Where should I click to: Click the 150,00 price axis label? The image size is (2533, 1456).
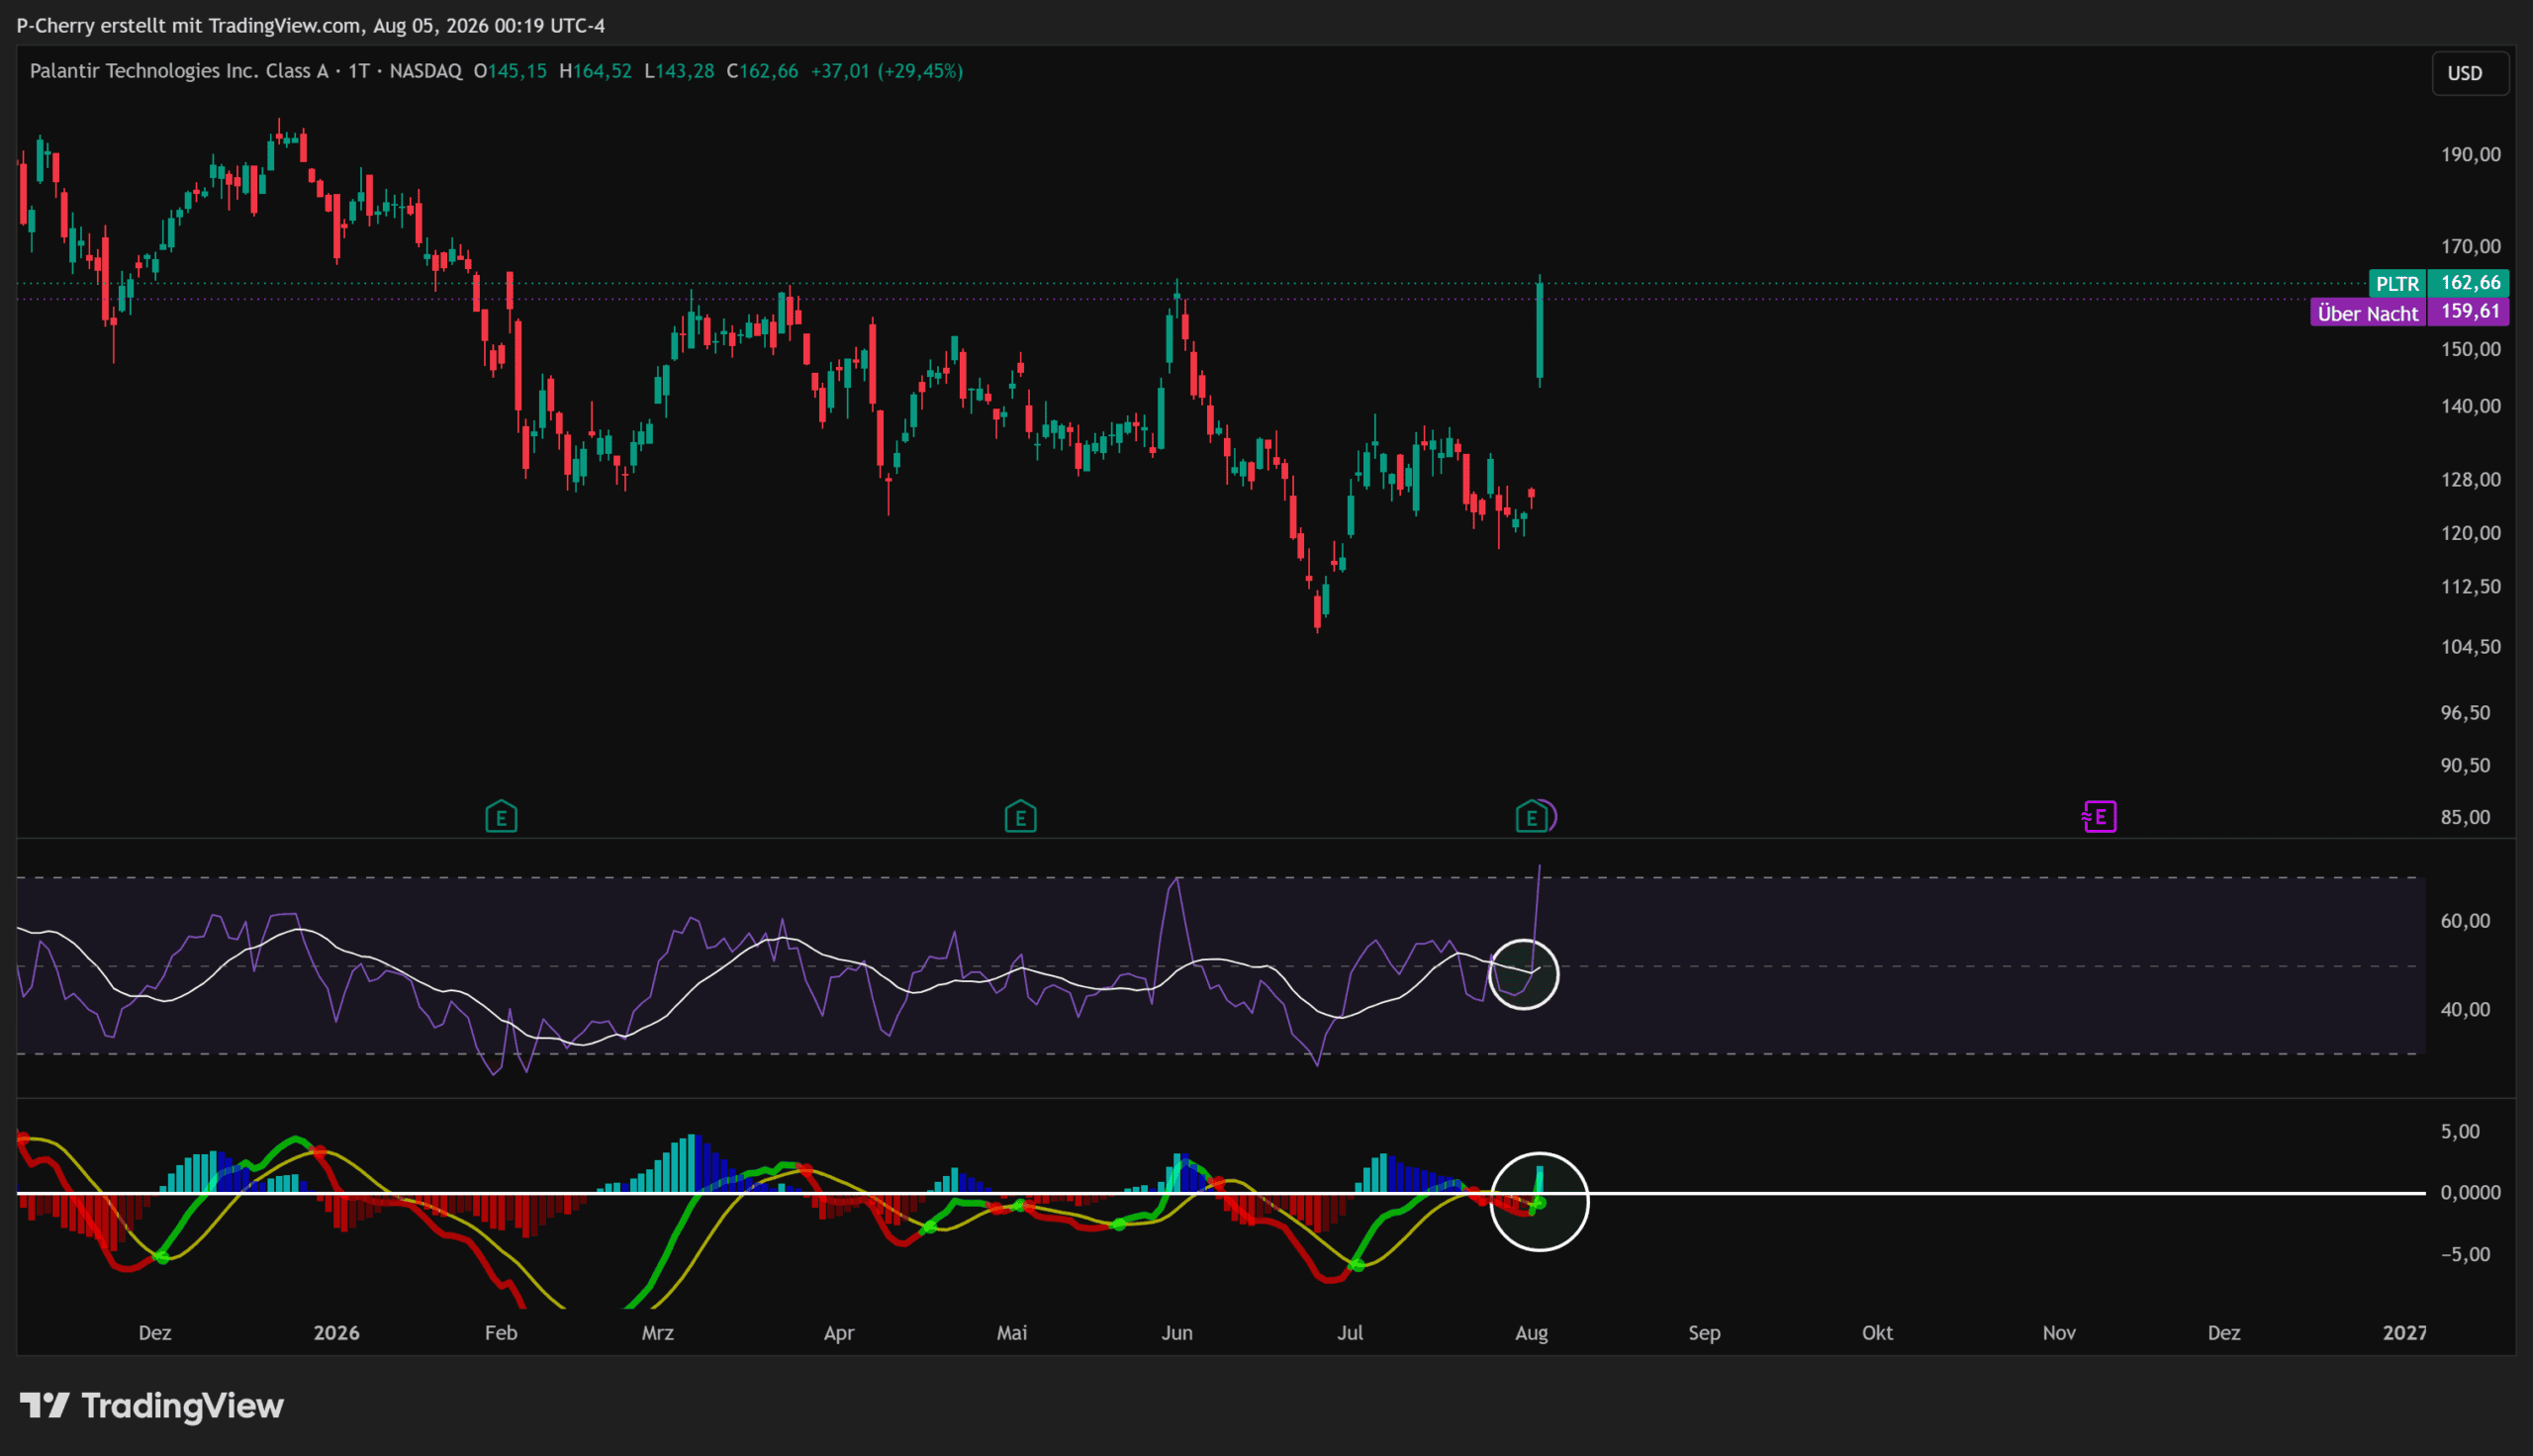coord(2470,350)
